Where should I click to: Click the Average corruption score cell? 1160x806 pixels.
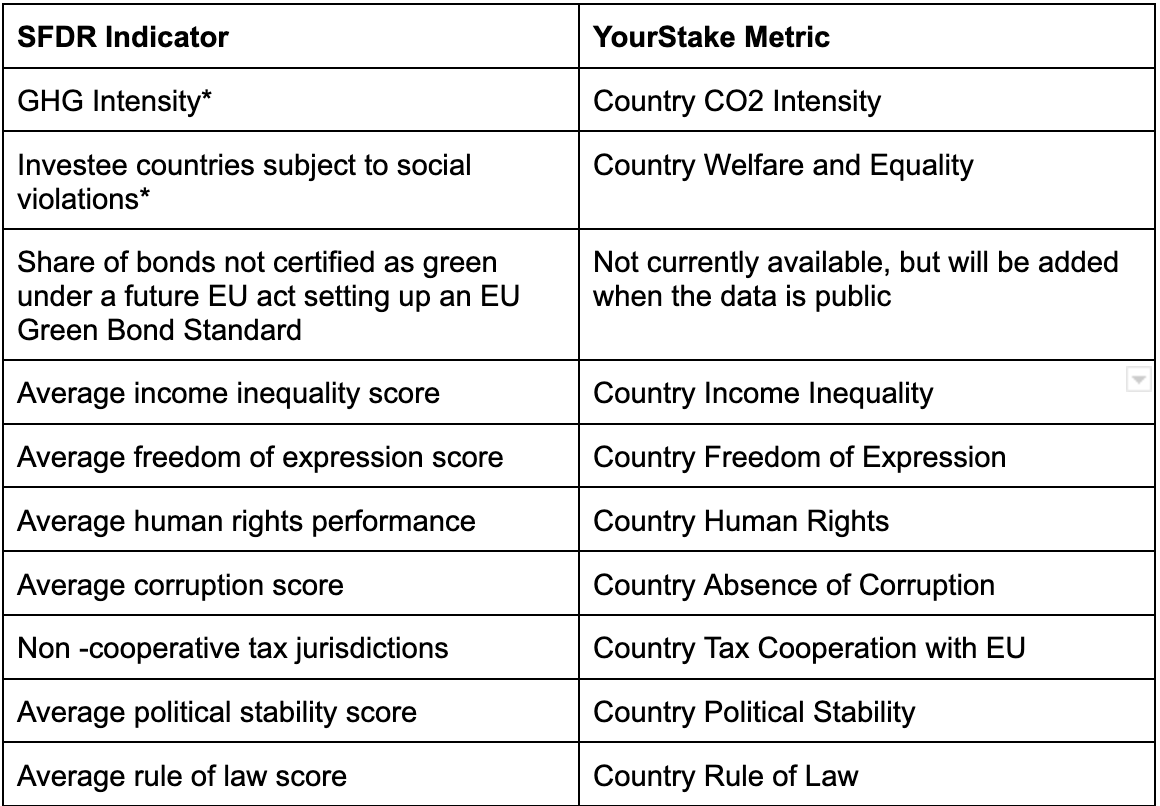coord(291,583)
